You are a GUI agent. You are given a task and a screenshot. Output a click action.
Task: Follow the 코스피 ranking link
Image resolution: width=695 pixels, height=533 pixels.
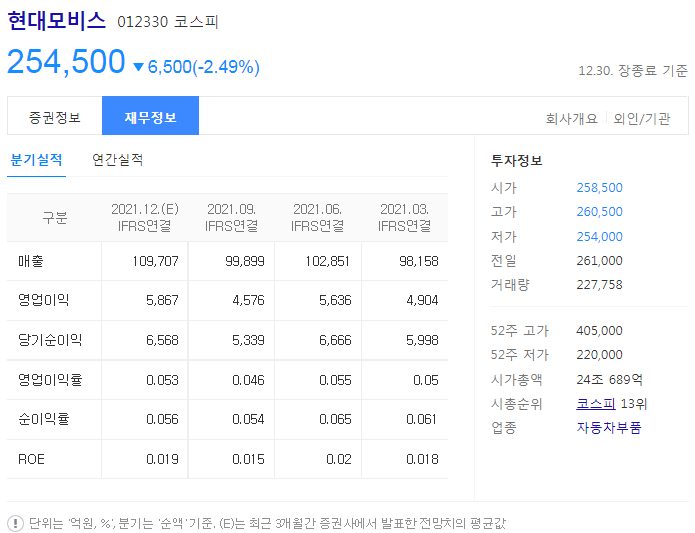tap(596, 404)
